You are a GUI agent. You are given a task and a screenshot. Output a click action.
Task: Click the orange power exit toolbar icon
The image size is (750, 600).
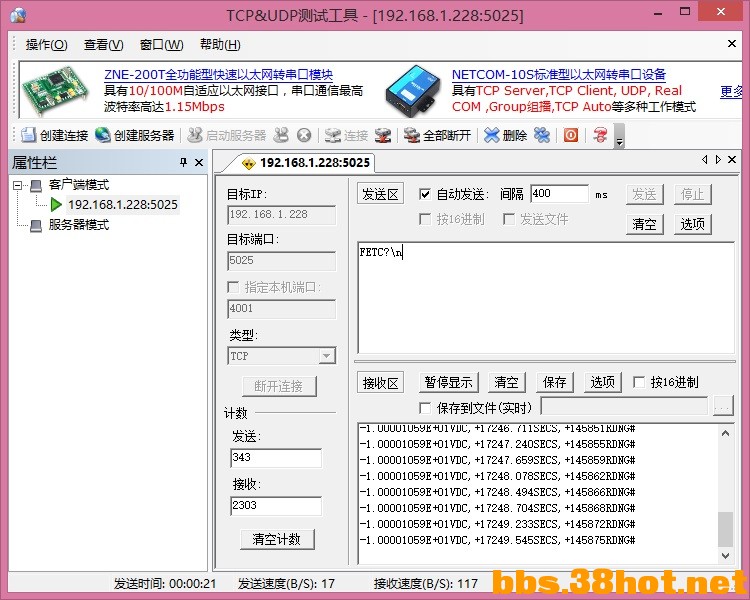[x=570, y=135]
